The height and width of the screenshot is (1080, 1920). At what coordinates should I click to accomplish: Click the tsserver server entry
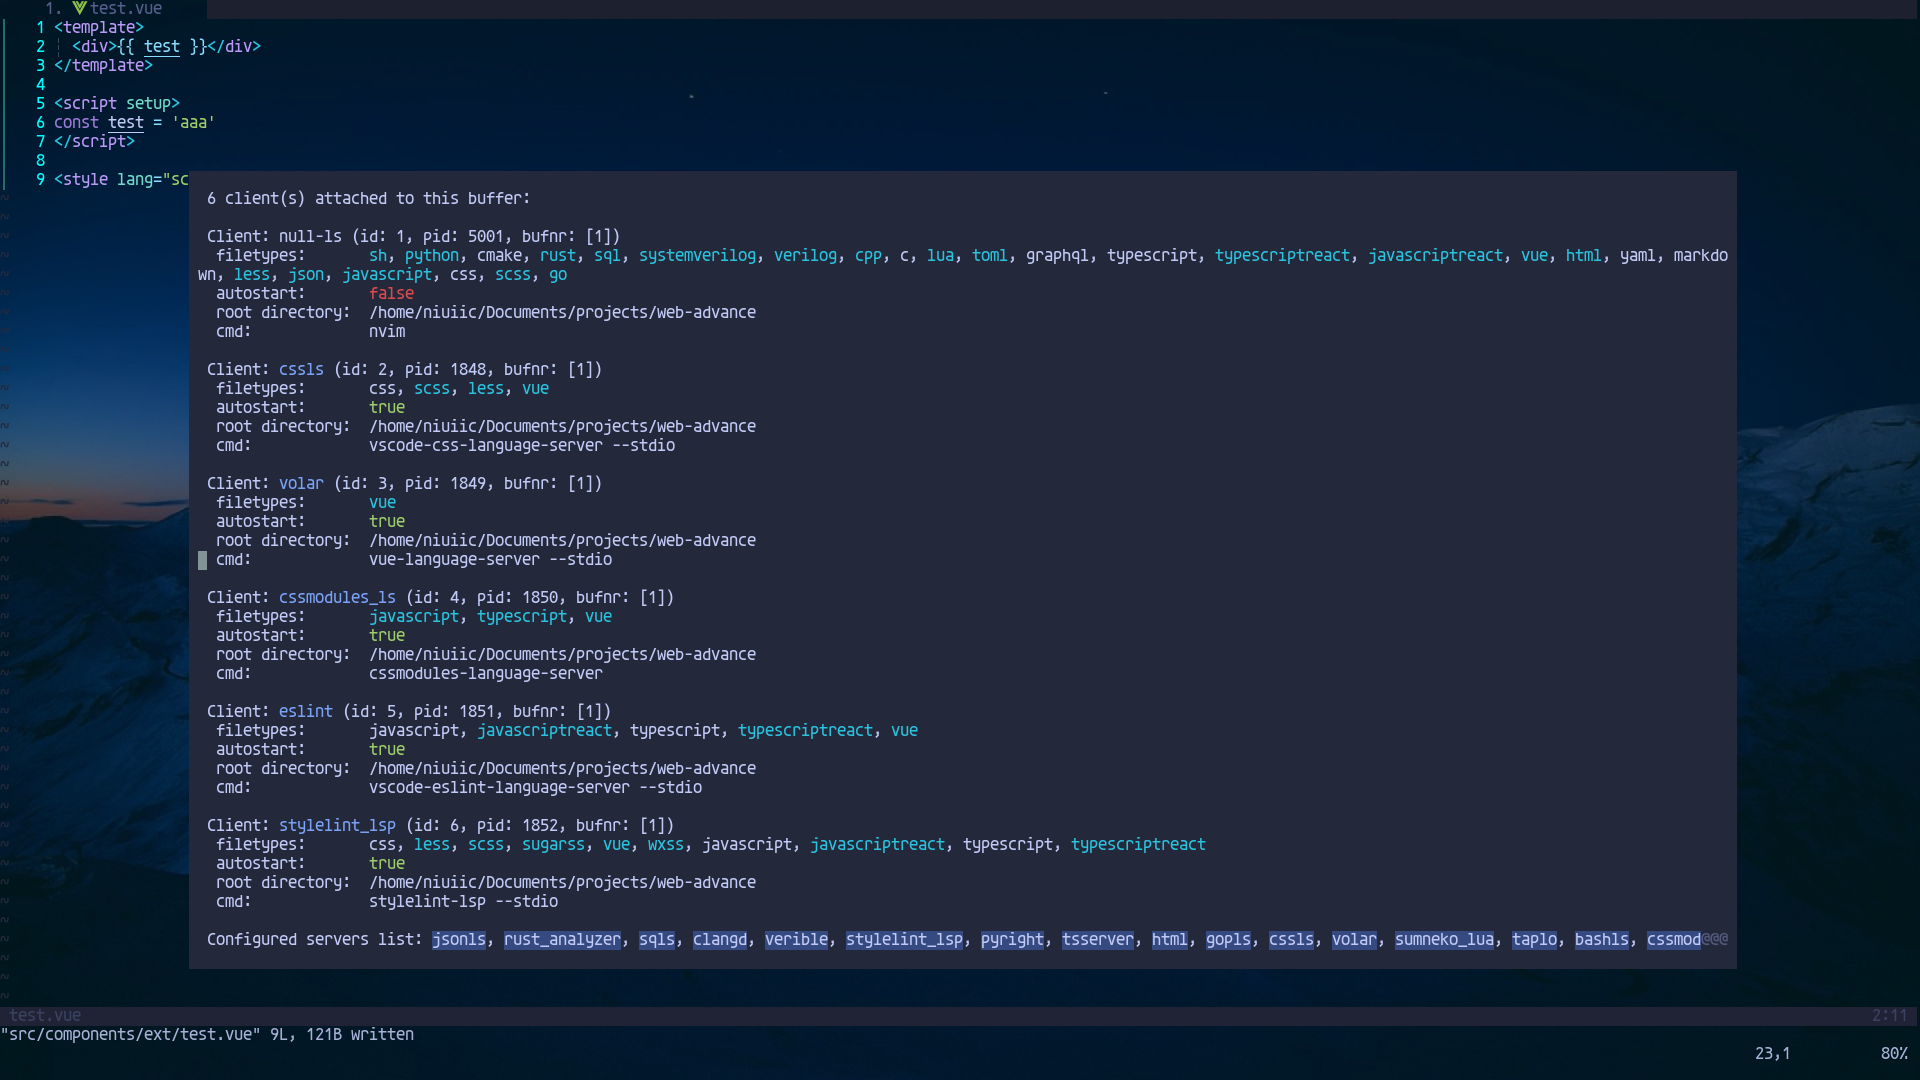pyautogui.click(x=1097, y=940)
